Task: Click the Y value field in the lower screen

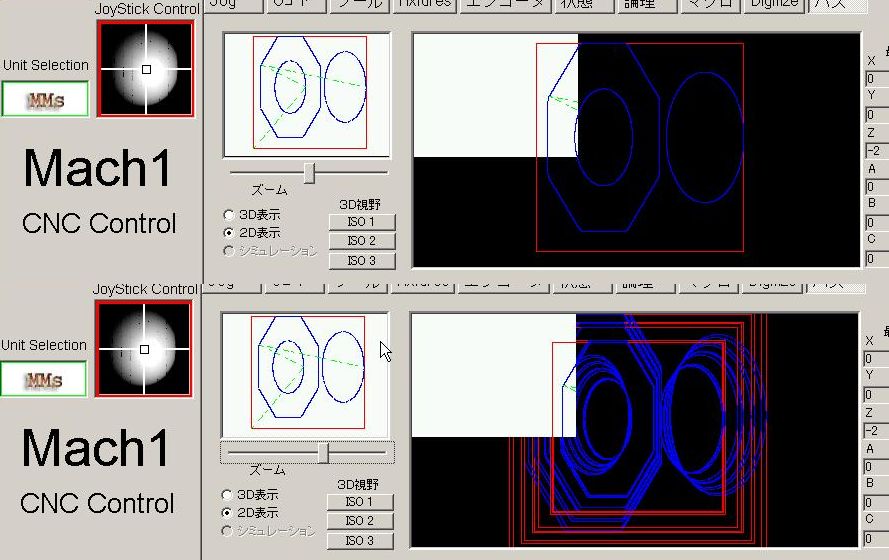Action: [x=875, y=394]
